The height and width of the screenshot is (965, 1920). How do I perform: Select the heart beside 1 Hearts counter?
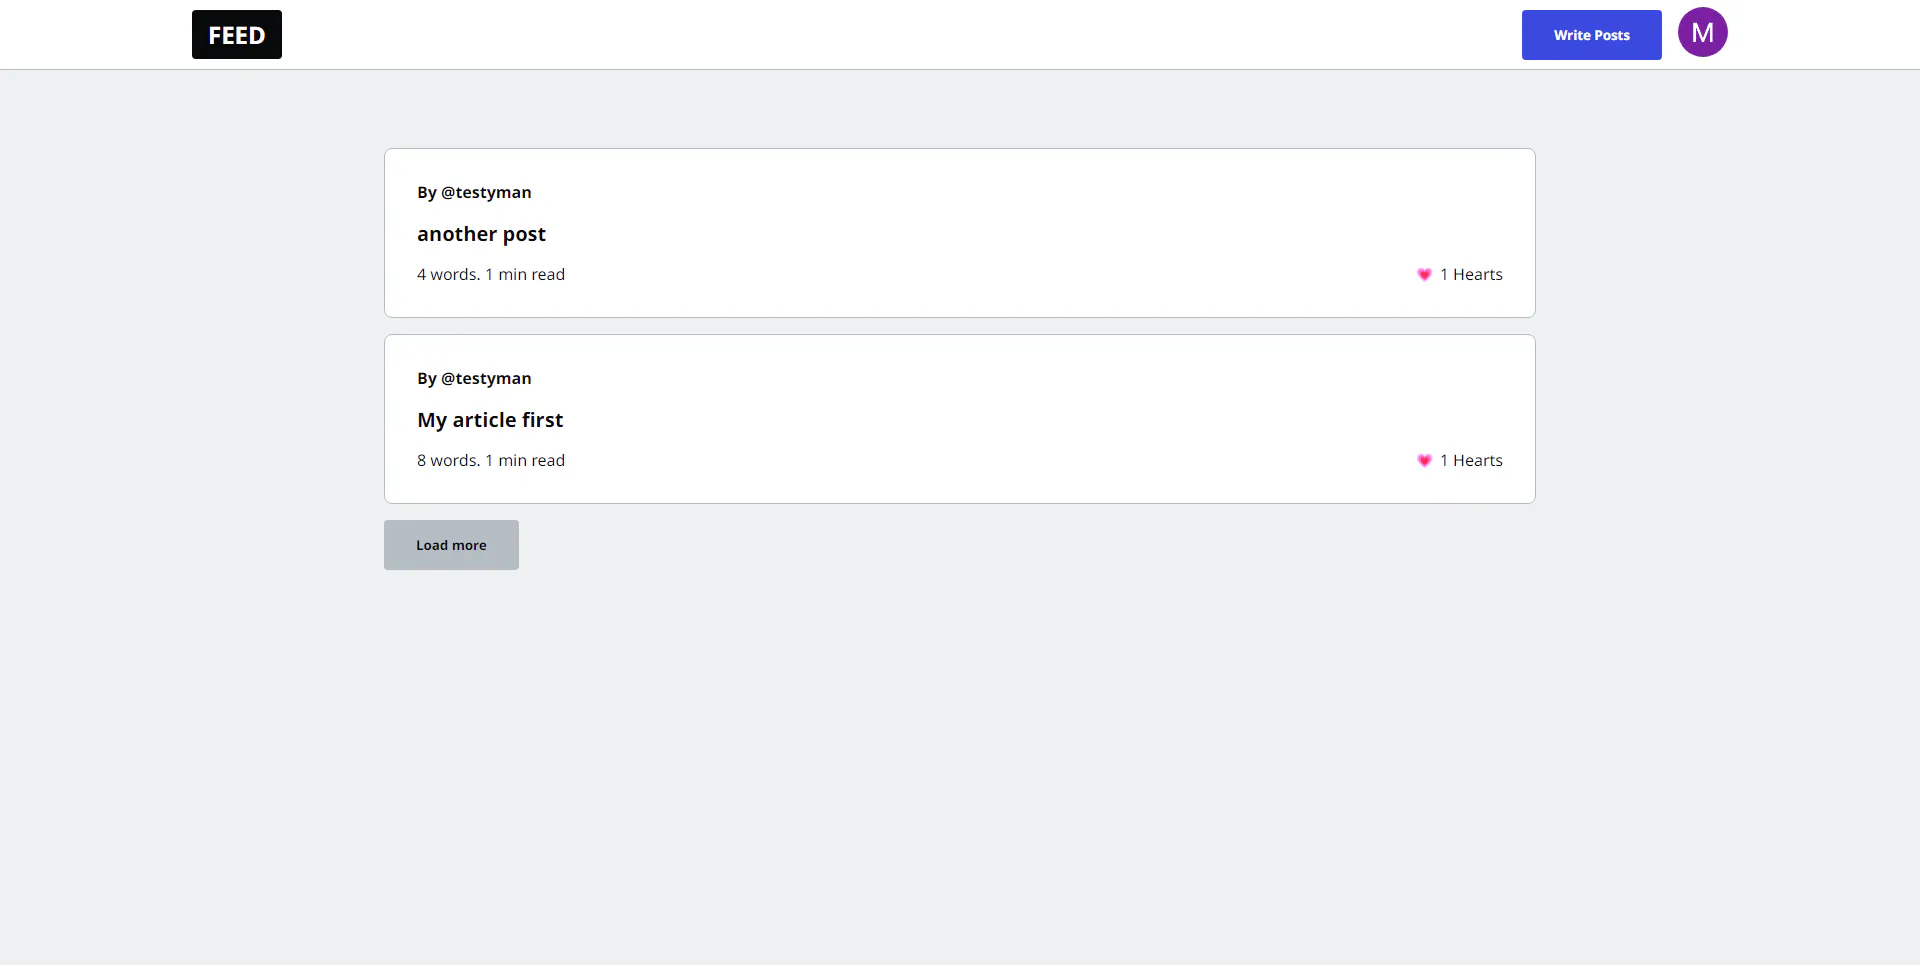1424,274
